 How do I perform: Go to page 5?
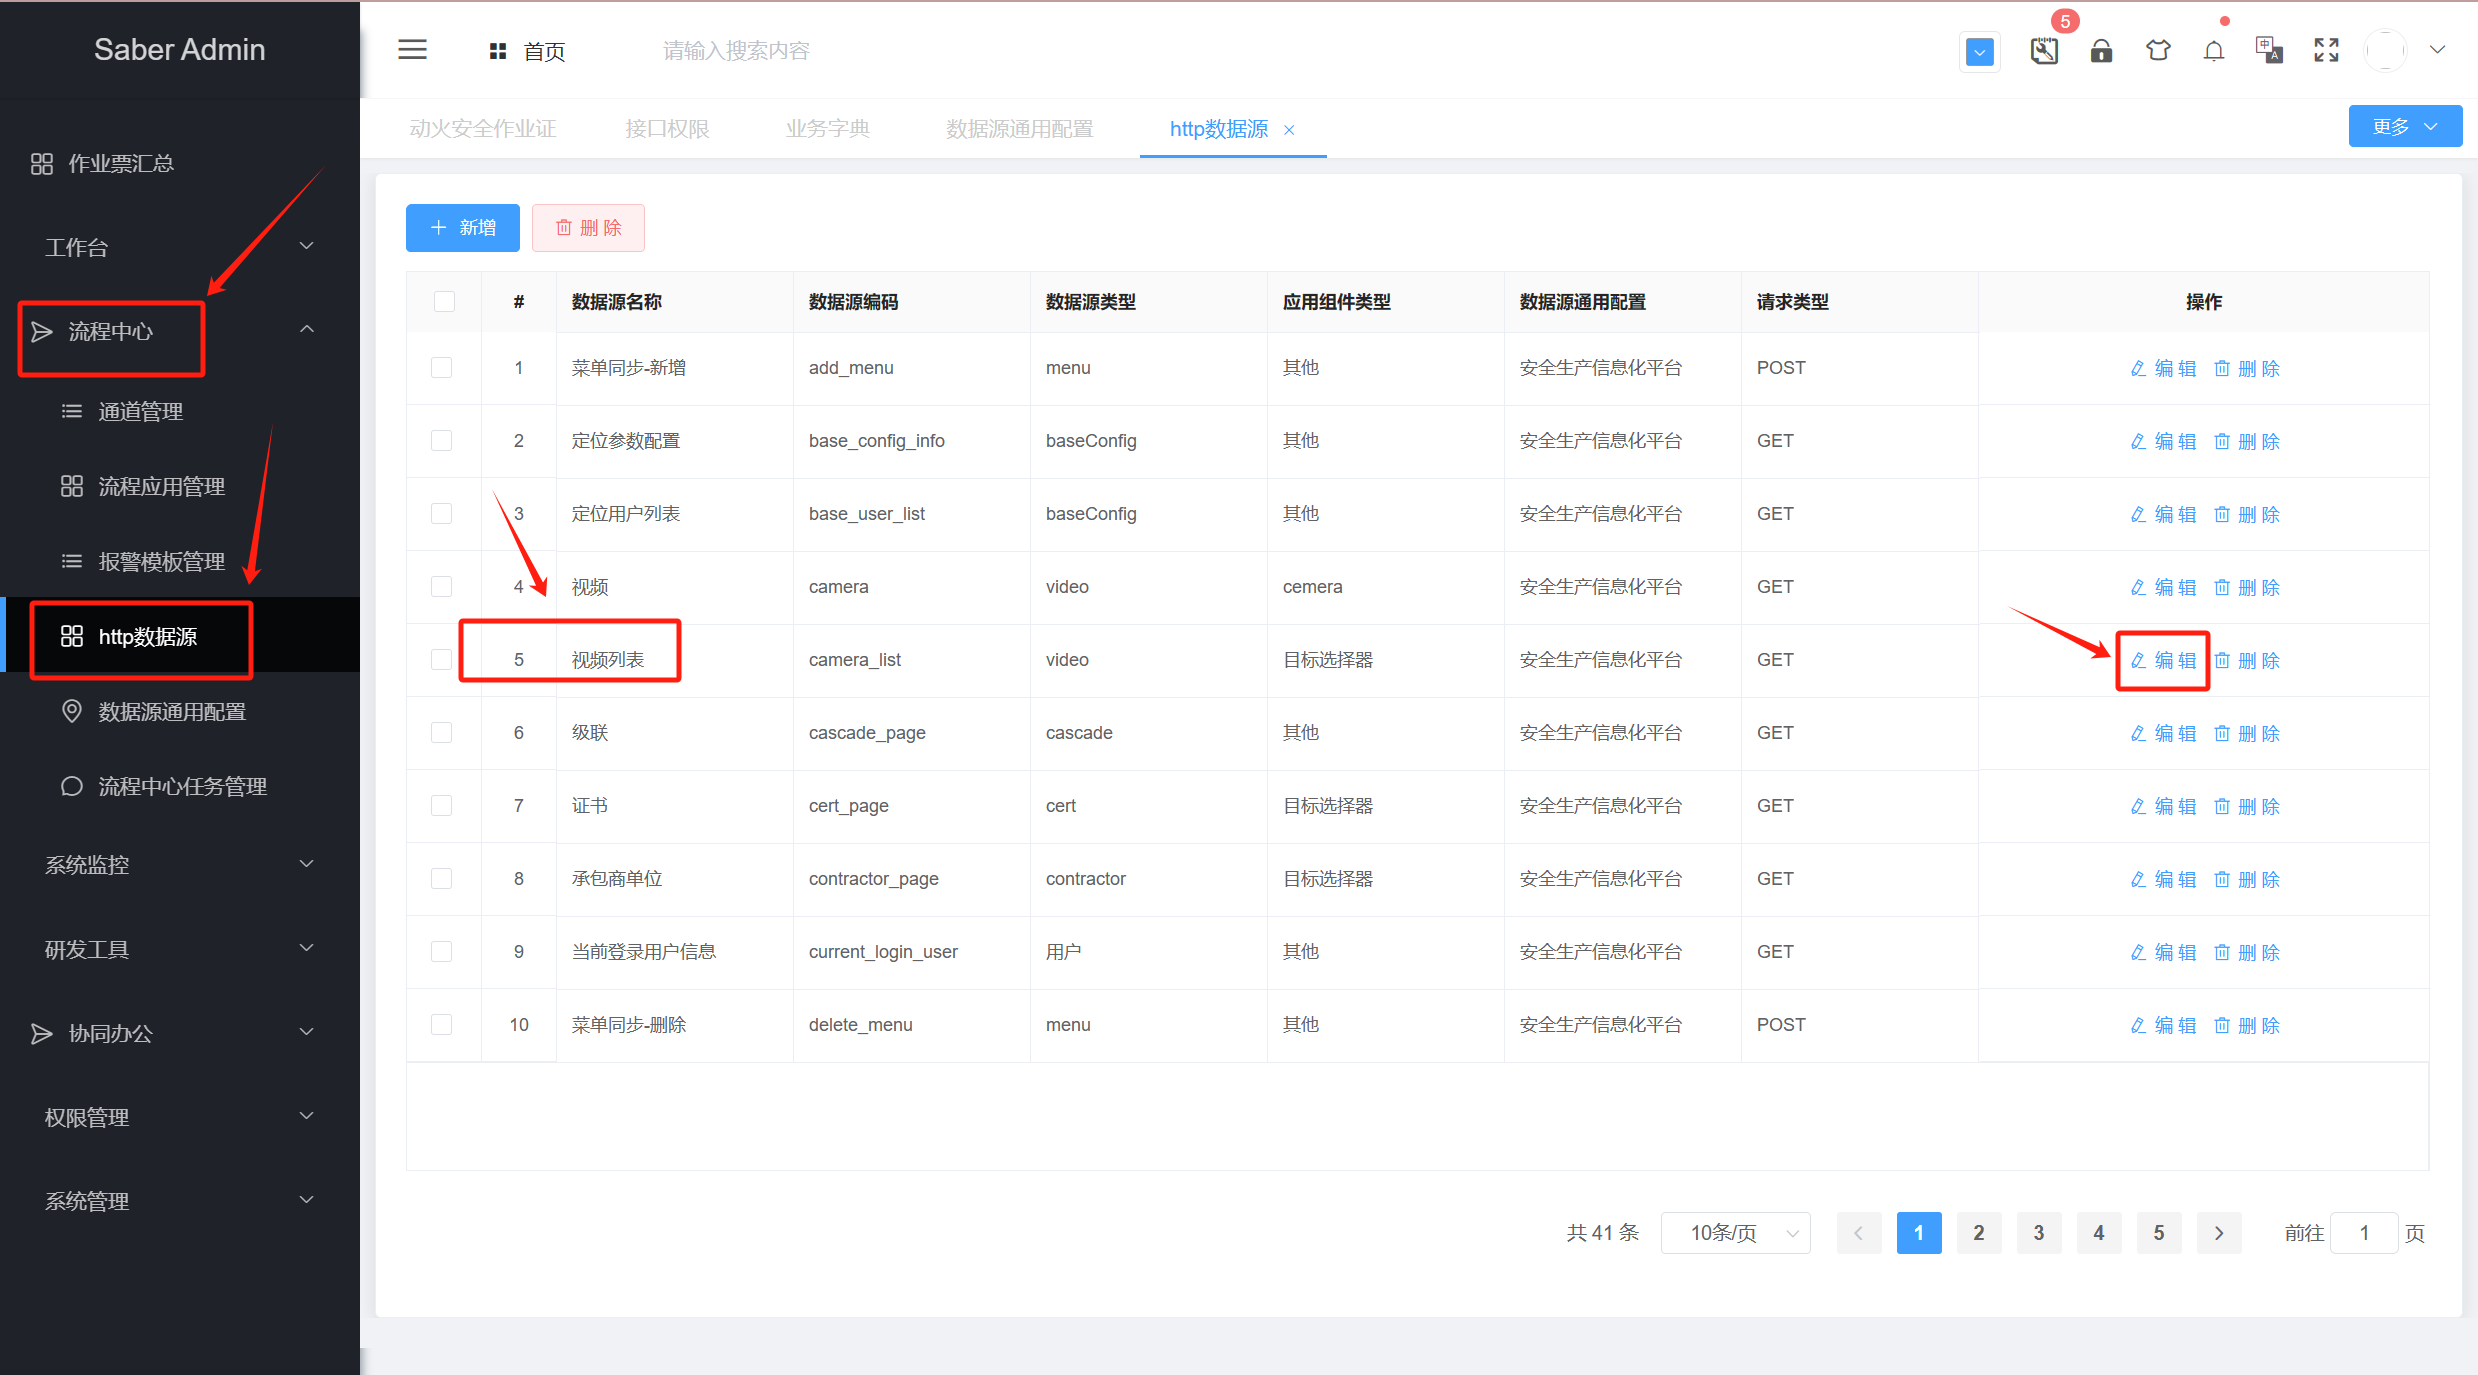click(2159, 1233)
